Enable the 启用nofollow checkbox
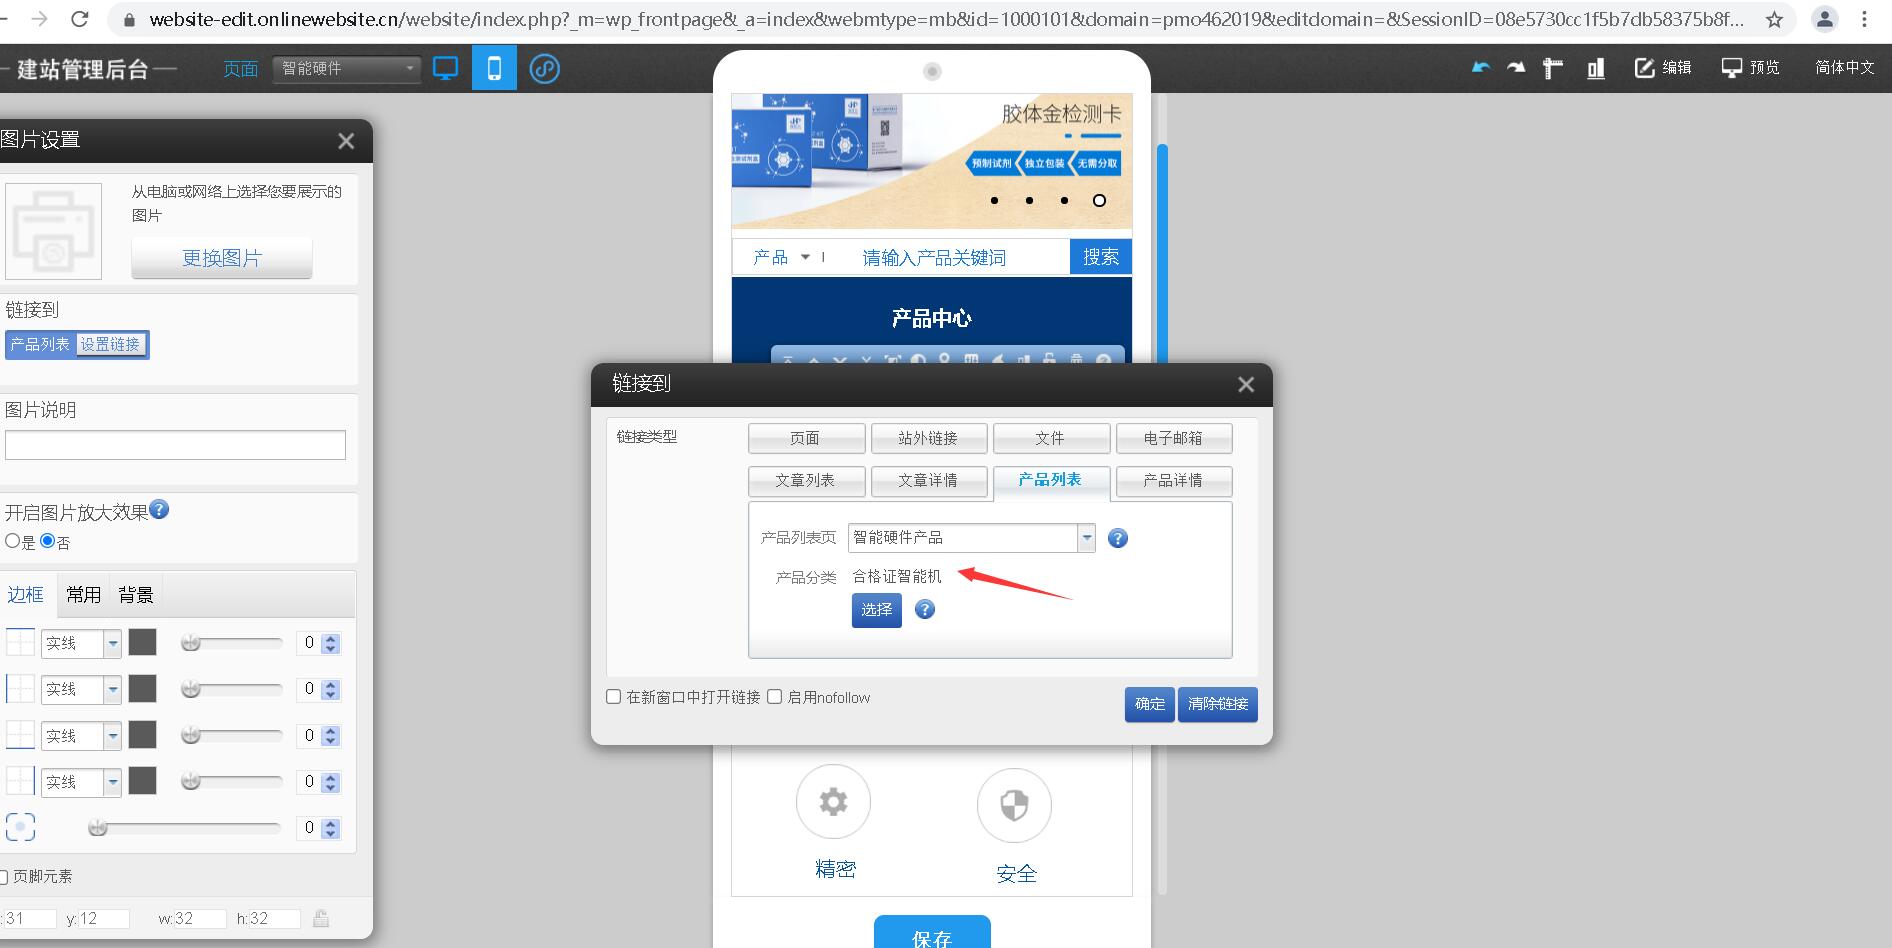 (x=775, y=696)
